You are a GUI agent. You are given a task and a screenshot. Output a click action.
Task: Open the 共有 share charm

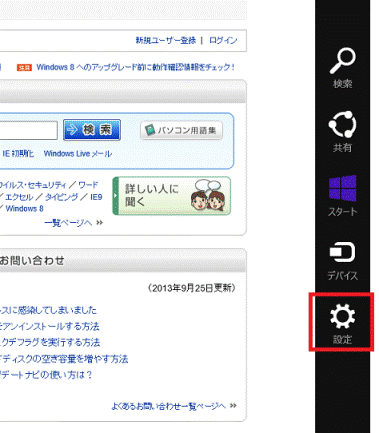(342, 132)
